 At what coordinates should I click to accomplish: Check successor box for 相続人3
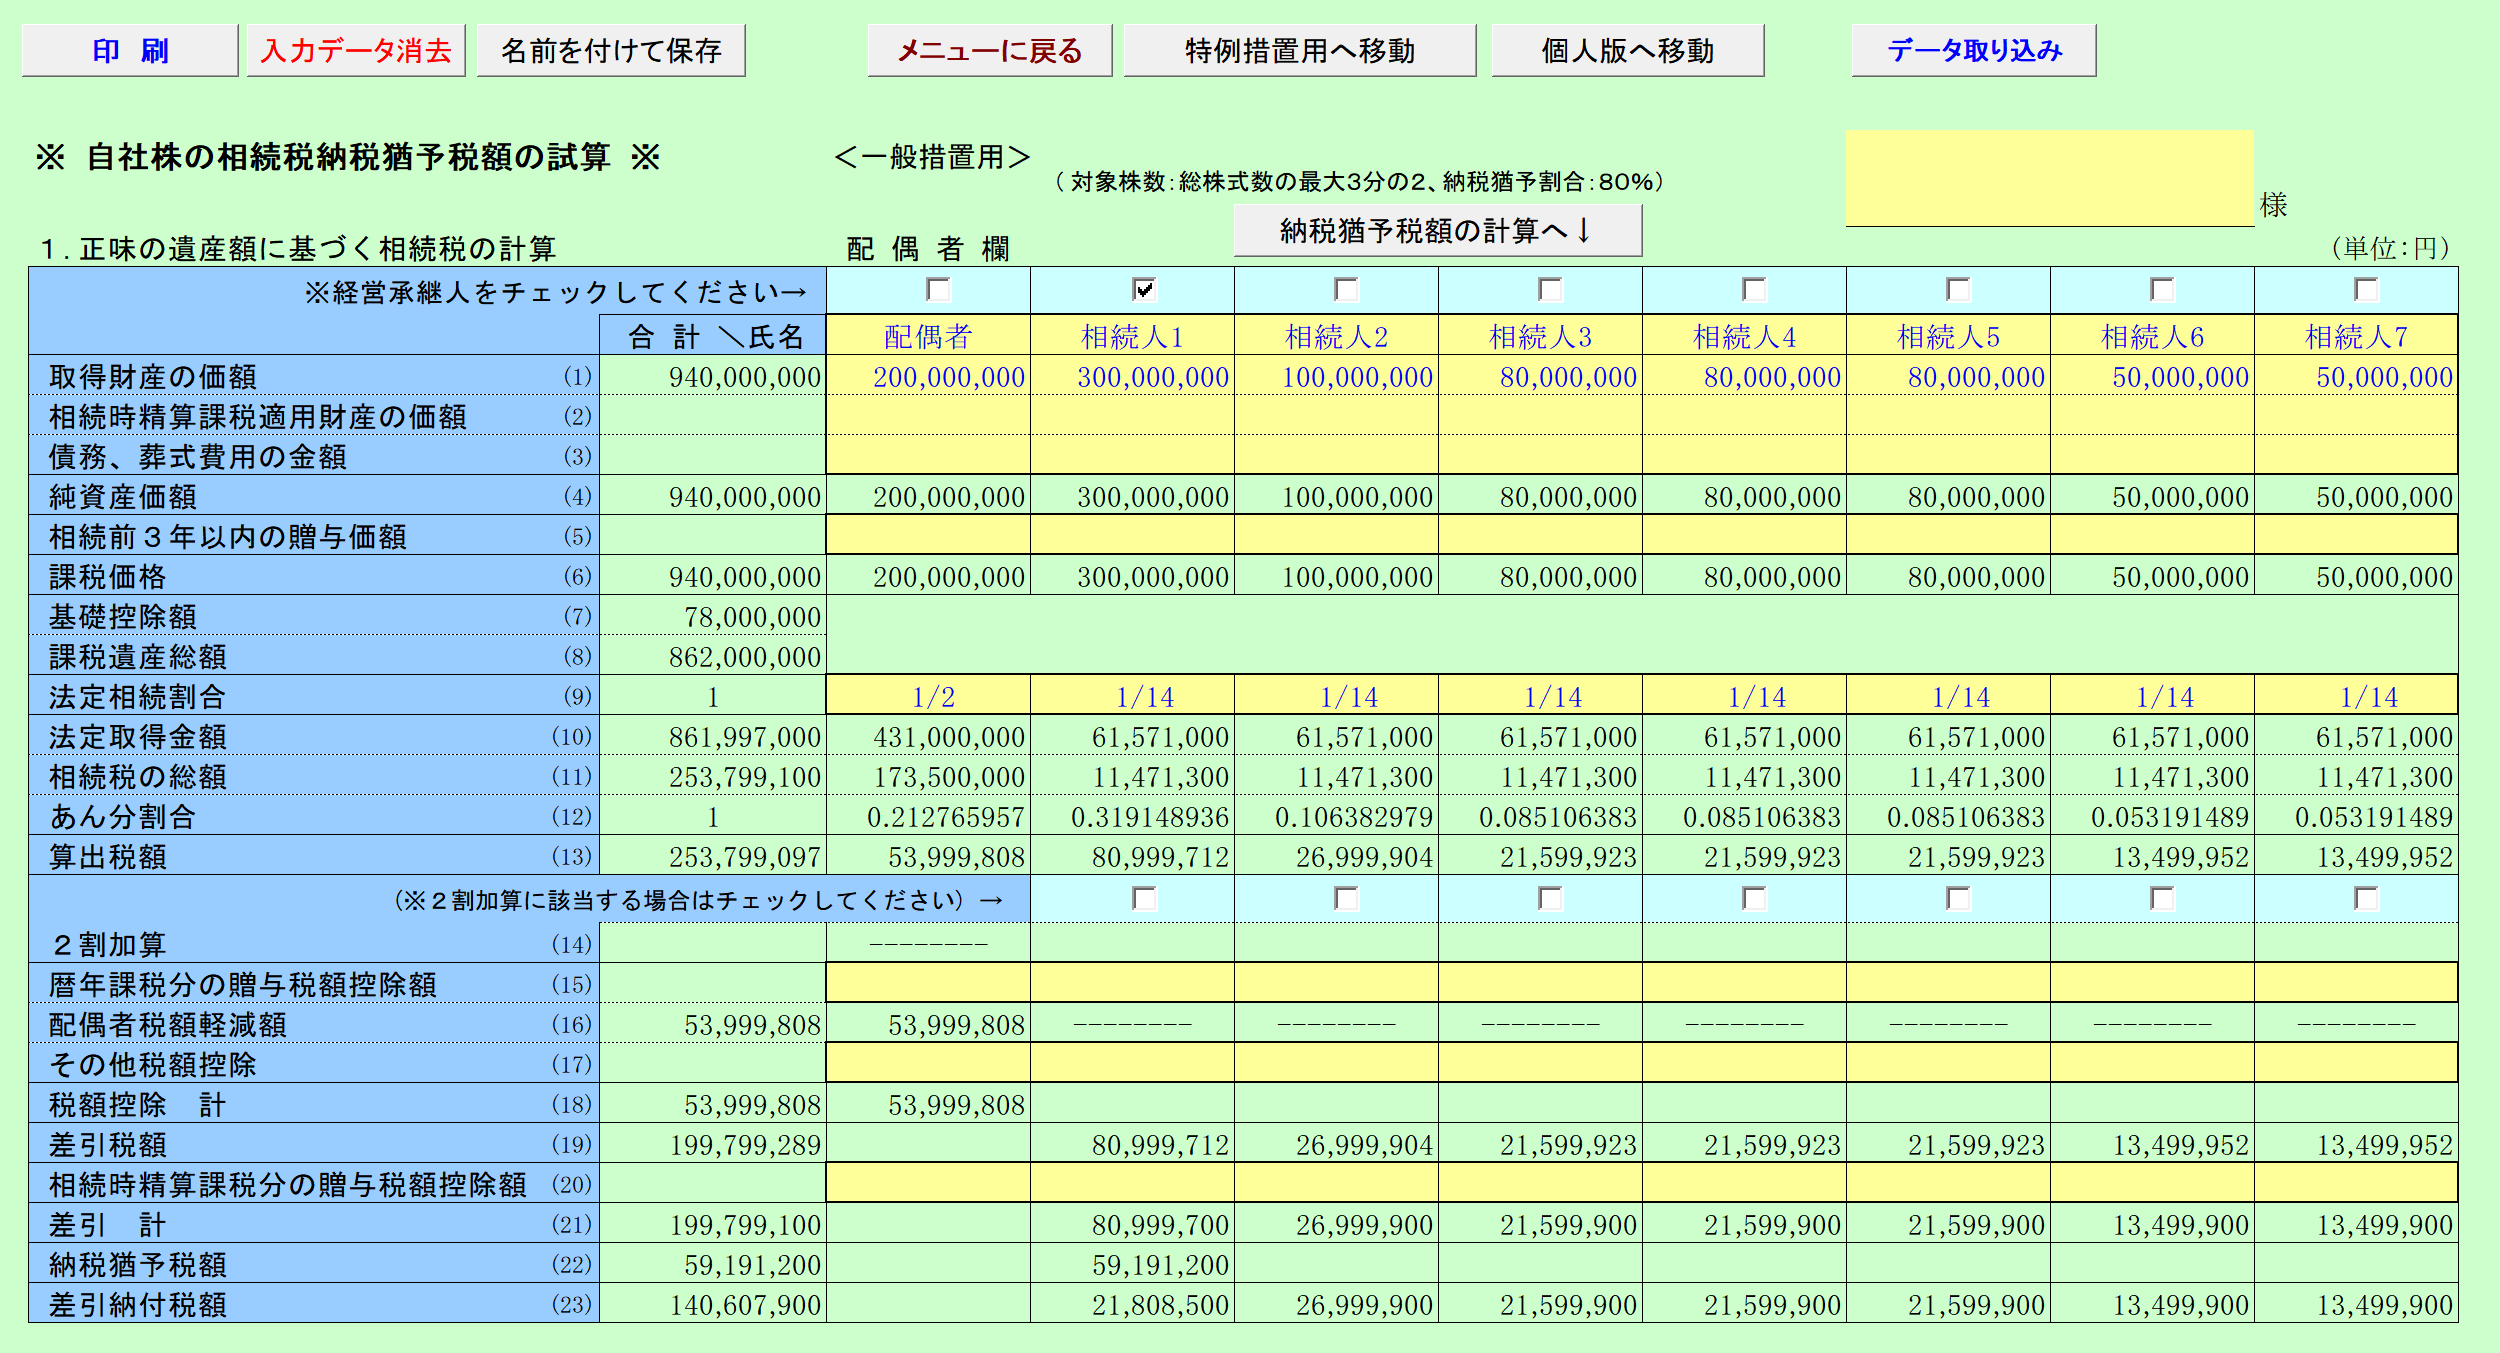(x=1551, y=290)
